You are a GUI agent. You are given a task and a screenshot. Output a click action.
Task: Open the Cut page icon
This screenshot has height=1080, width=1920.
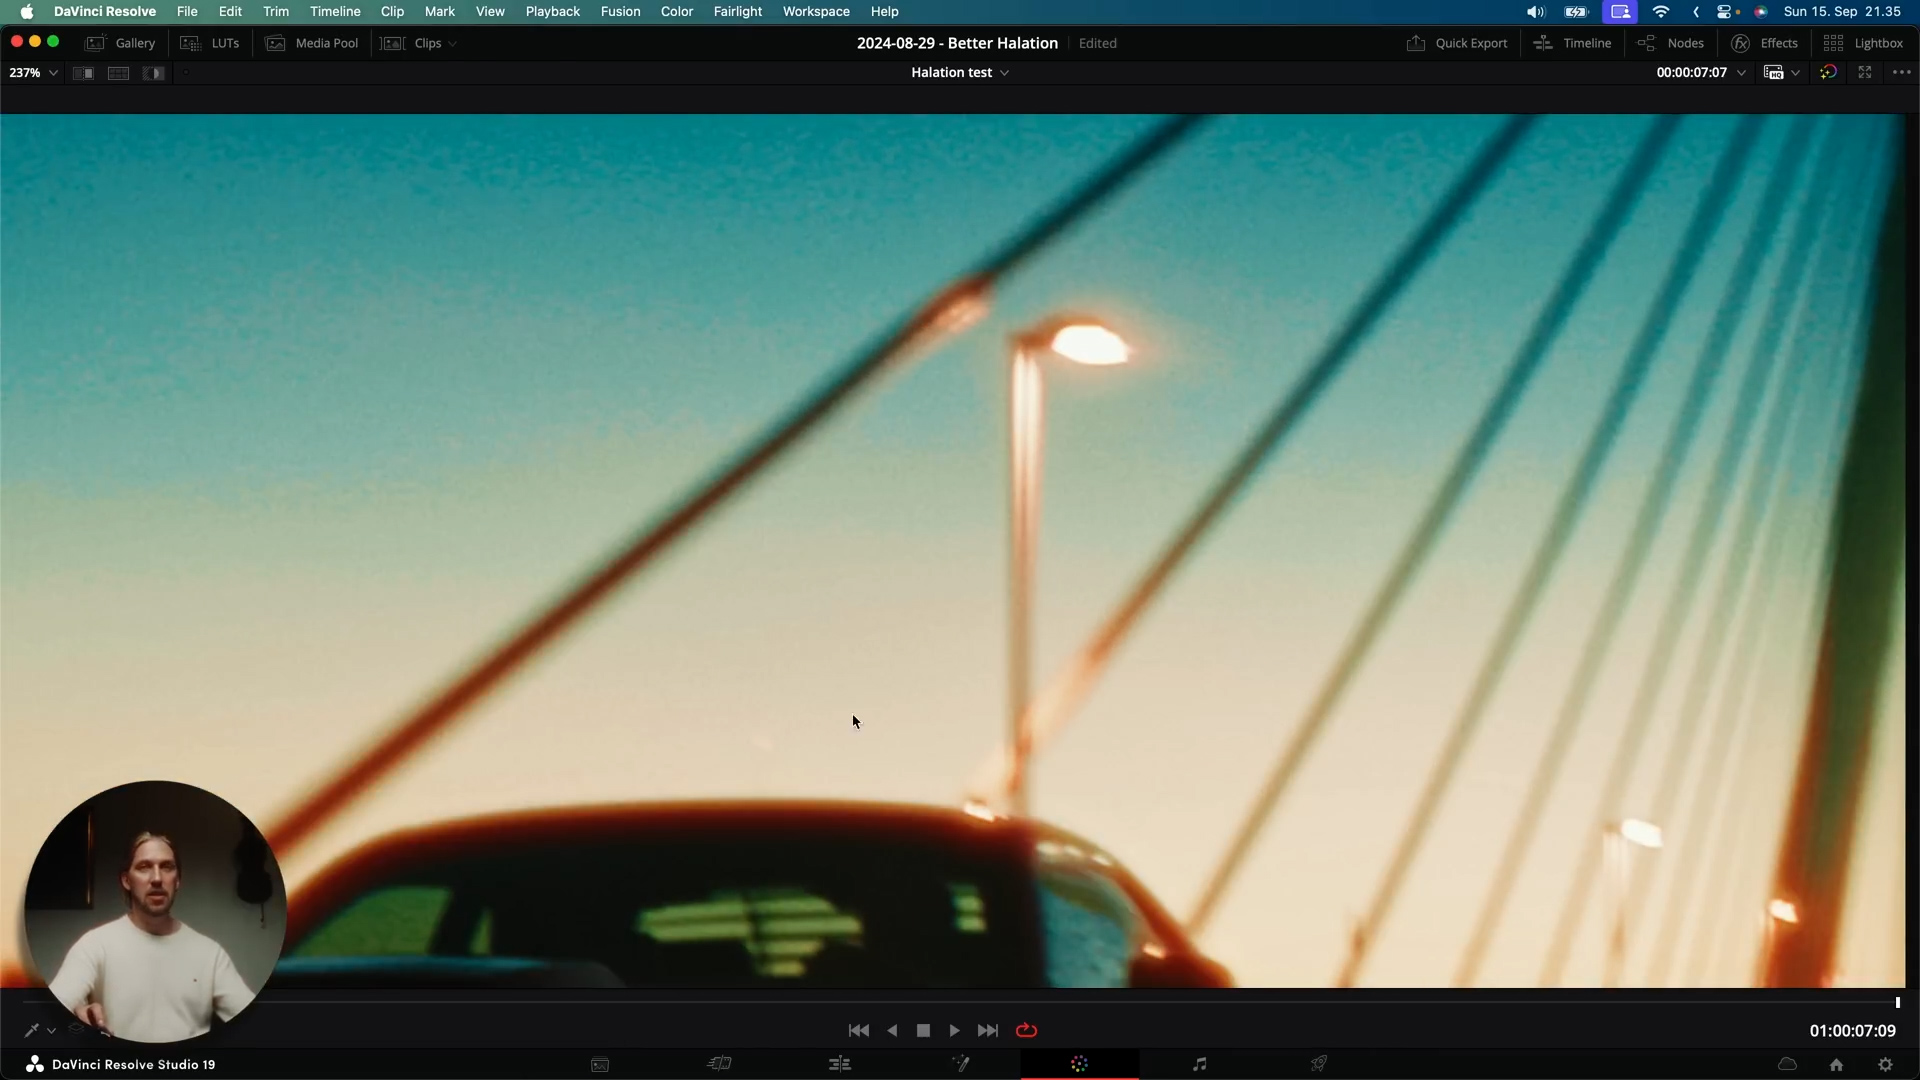(720, 1064)
